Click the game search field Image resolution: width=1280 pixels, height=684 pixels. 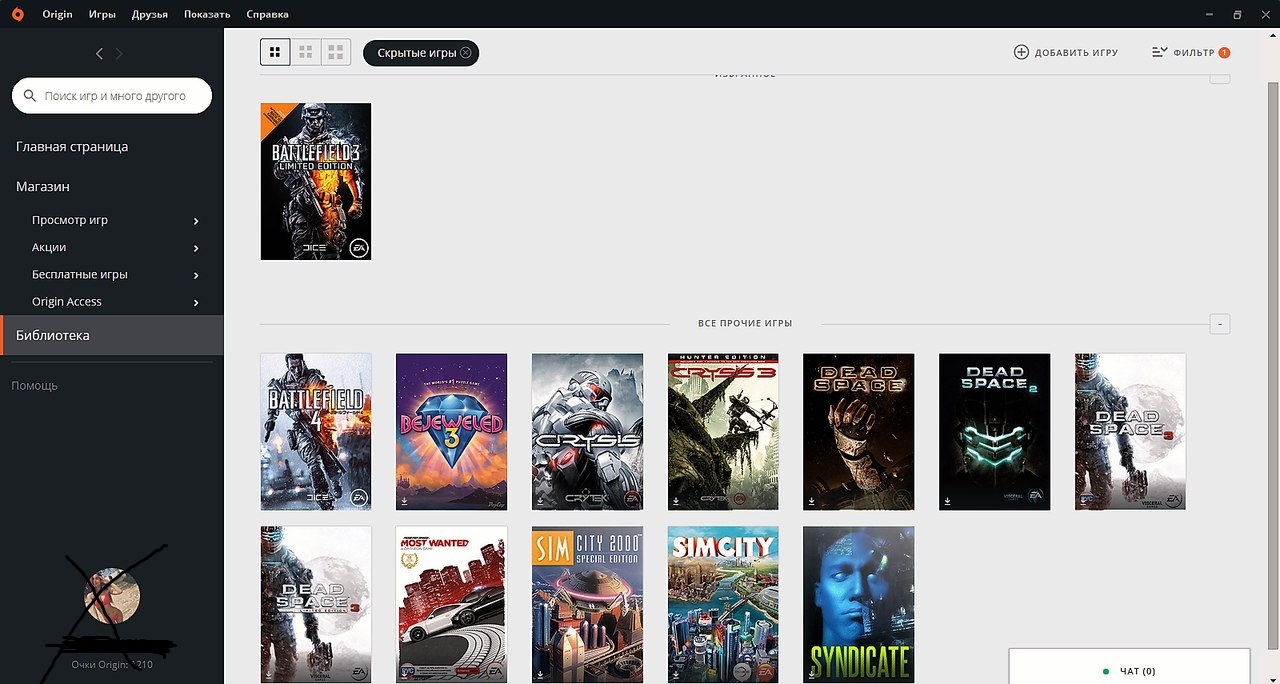pos(112,96)
